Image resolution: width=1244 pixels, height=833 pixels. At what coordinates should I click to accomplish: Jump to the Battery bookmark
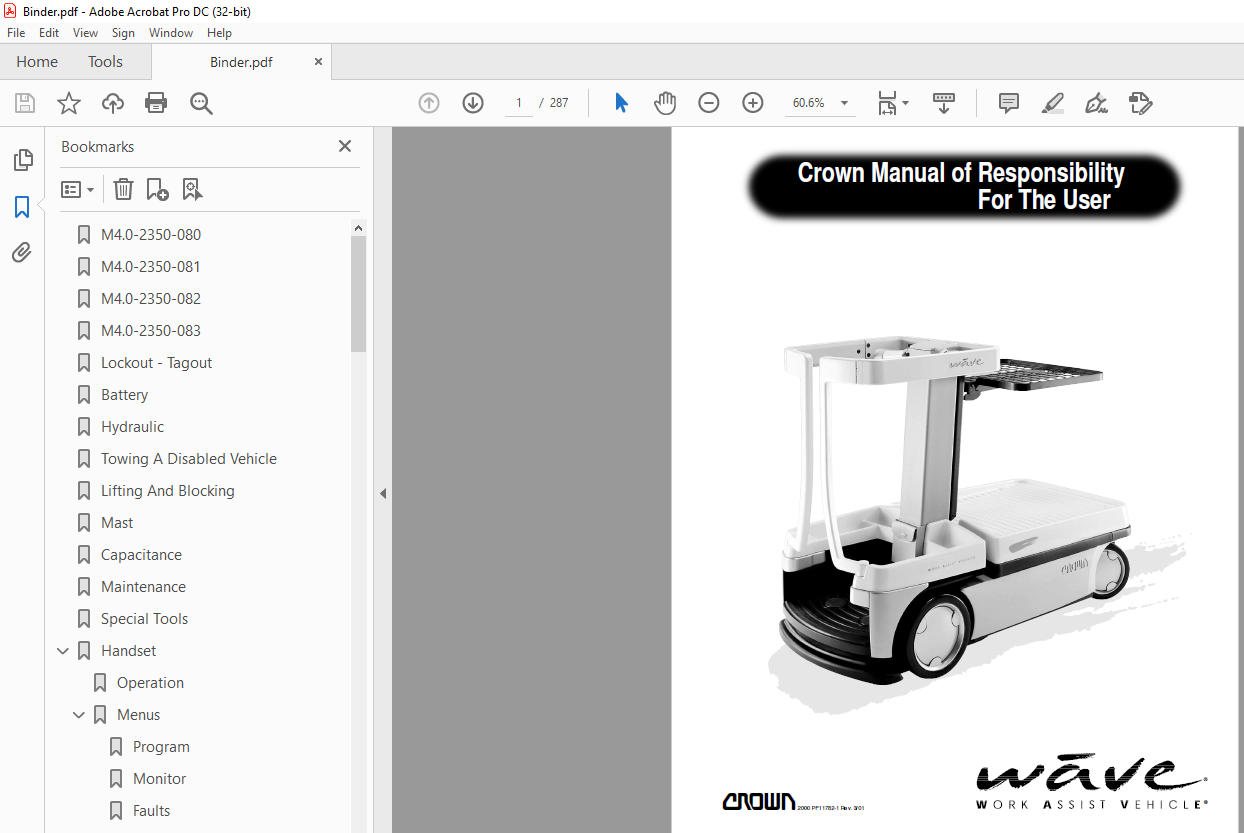coord(125,395)
